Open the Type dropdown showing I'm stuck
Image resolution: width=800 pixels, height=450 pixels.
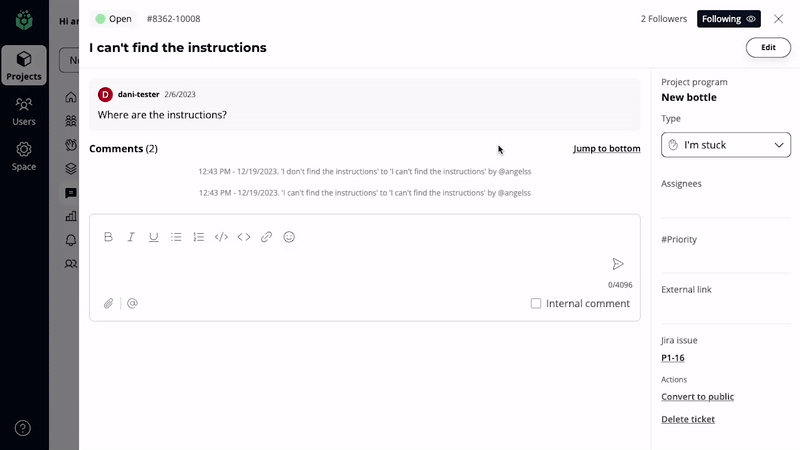[x=725, y=145]
